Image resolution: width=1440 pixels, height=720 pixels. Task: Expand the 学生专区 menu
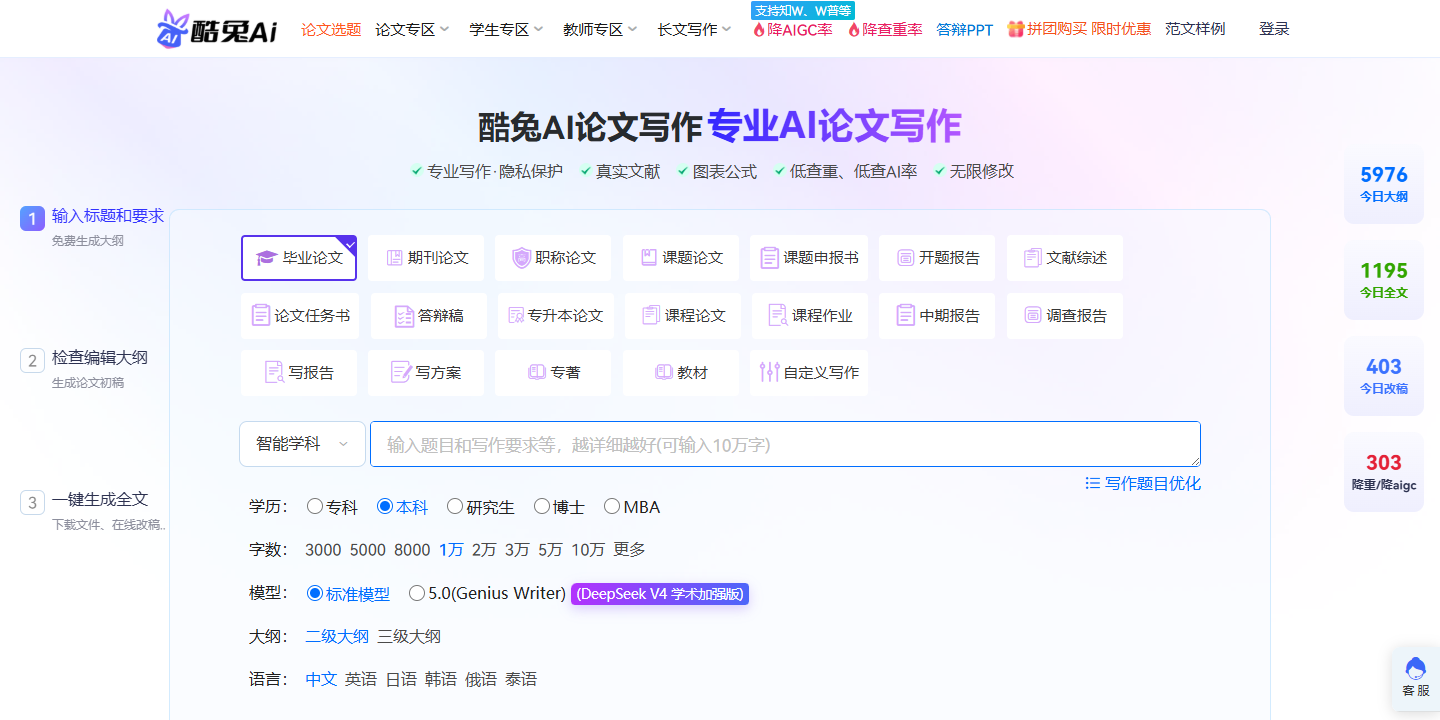(507, 29)
